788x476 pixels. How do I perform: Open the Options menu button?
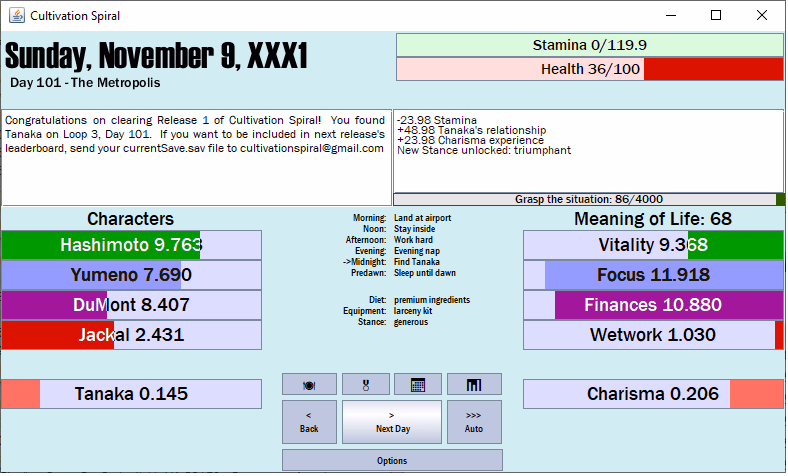click(x=392, y=460)
